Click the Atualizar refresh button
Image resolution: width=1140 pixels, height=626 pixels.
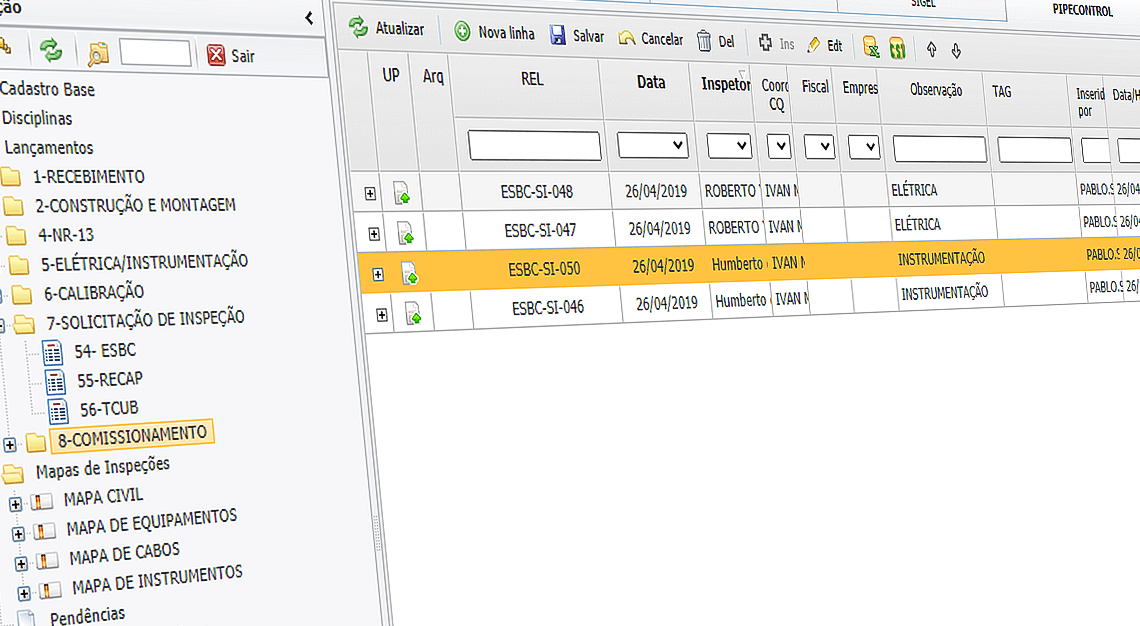click(x=386, y=30)
